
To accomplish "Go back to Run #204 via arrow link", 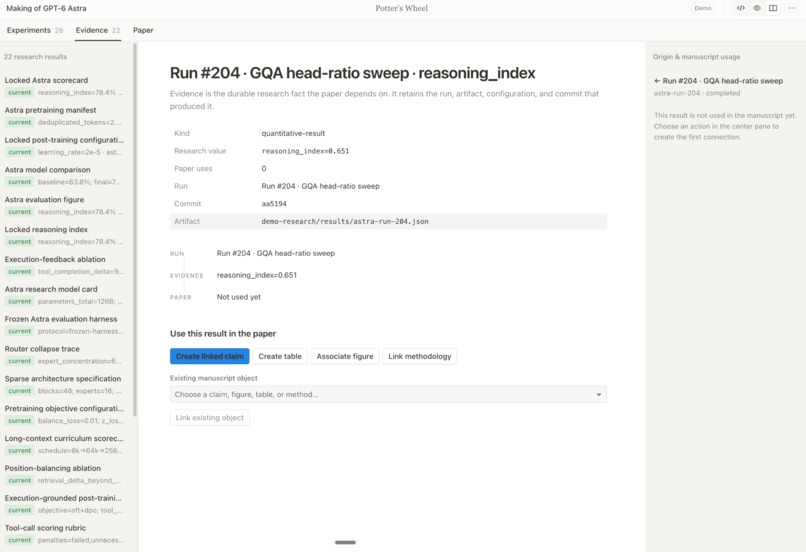I will [x=718, y=81].
